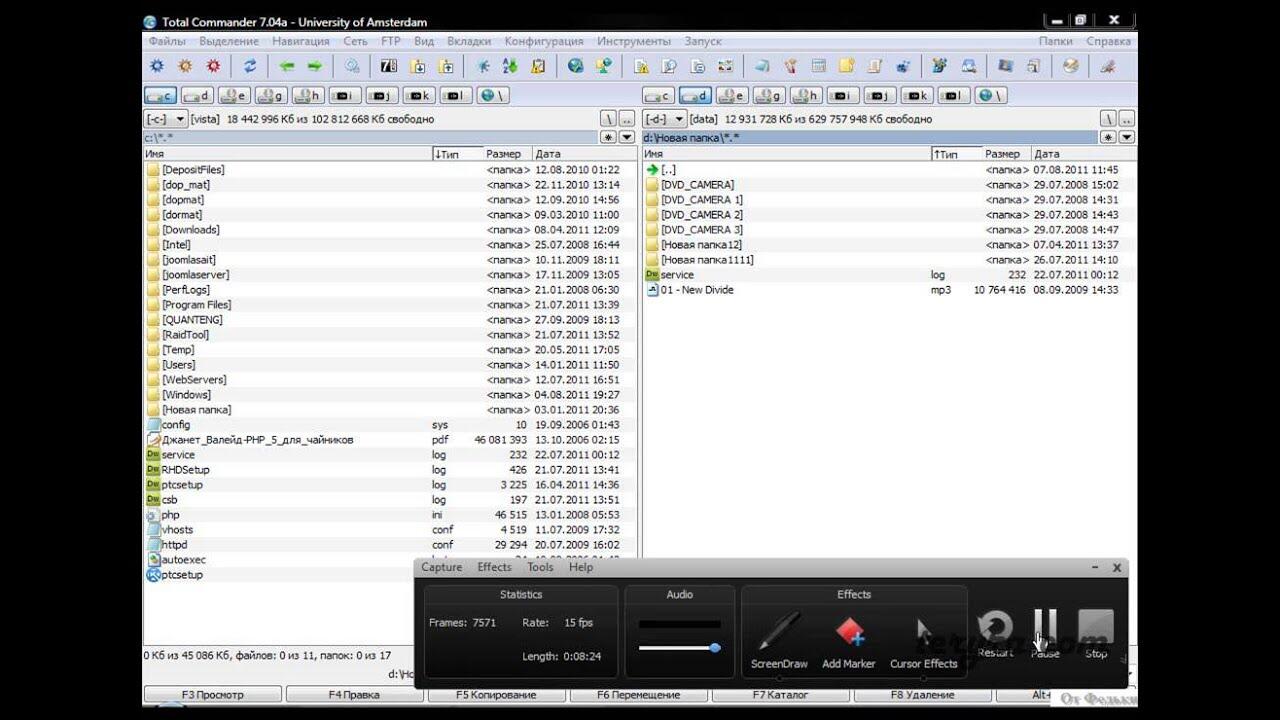Click the 7-Zip icon in the toolbar

[389, 66]
